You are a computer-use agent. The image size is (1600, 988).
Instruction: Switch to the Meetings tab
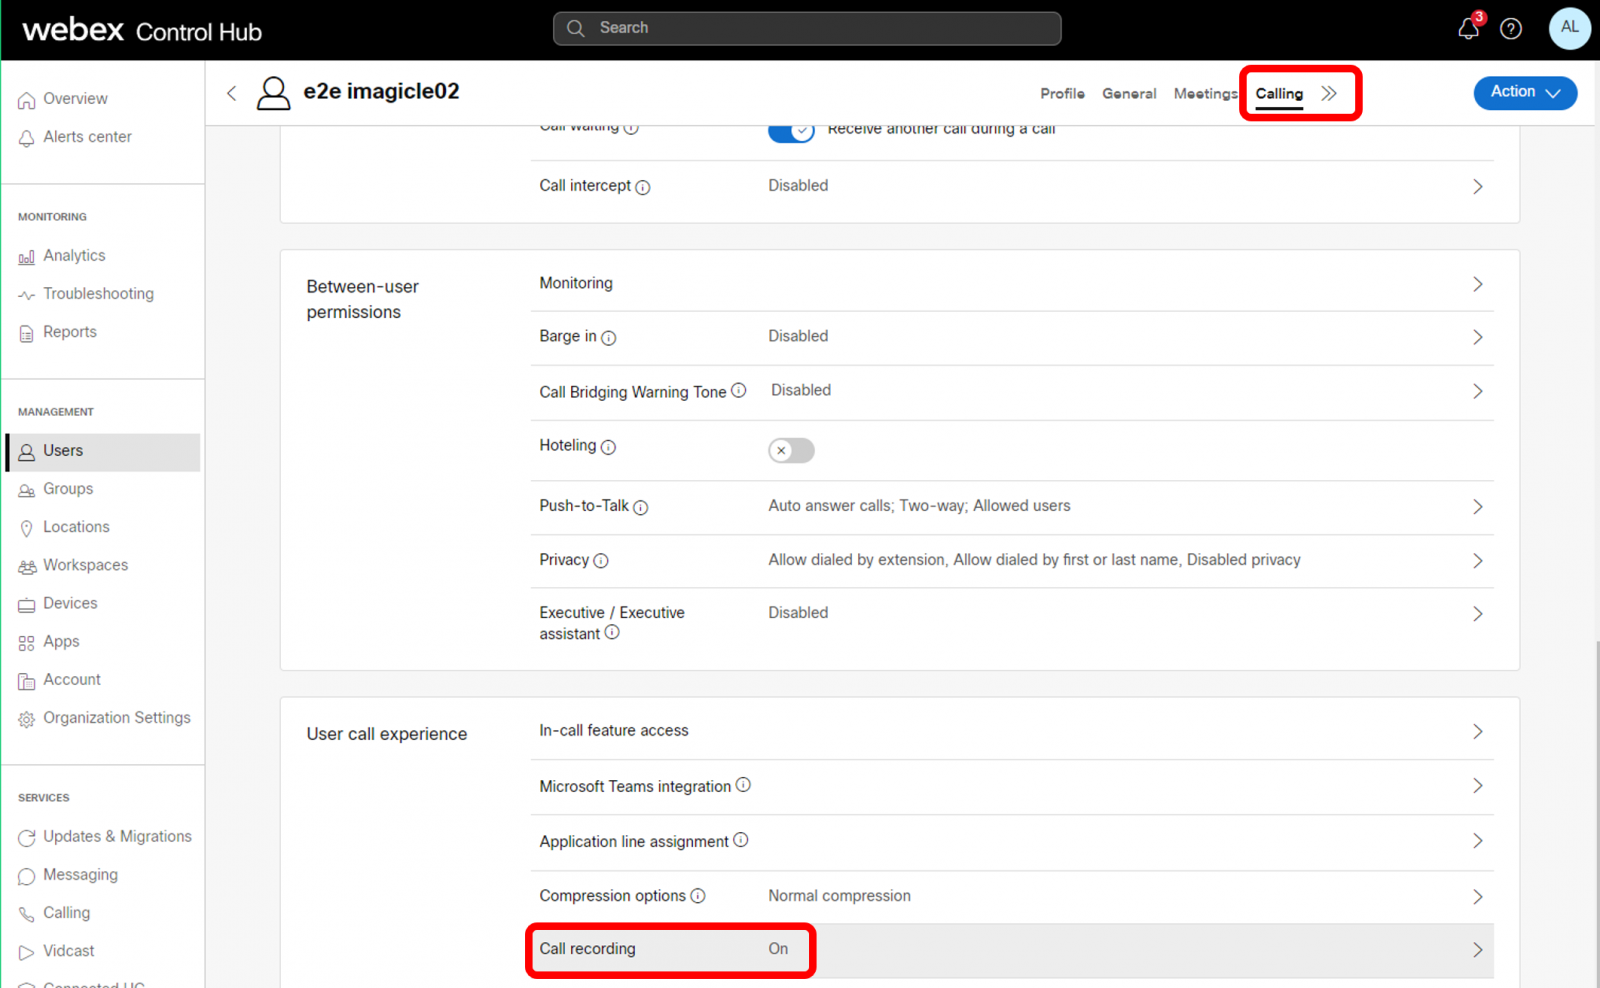[1205, 93]
